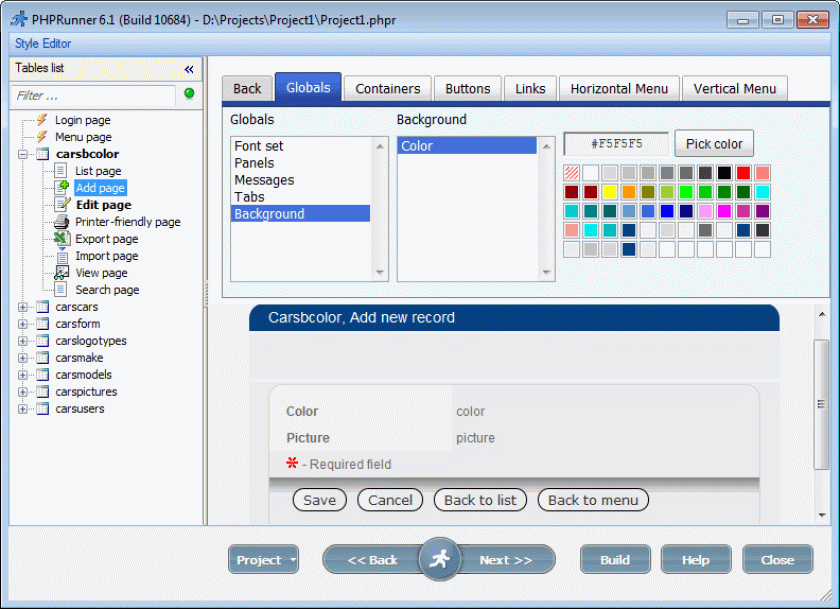Click the Import page icon
840x609 pixels.
click(x=62, y=256)
